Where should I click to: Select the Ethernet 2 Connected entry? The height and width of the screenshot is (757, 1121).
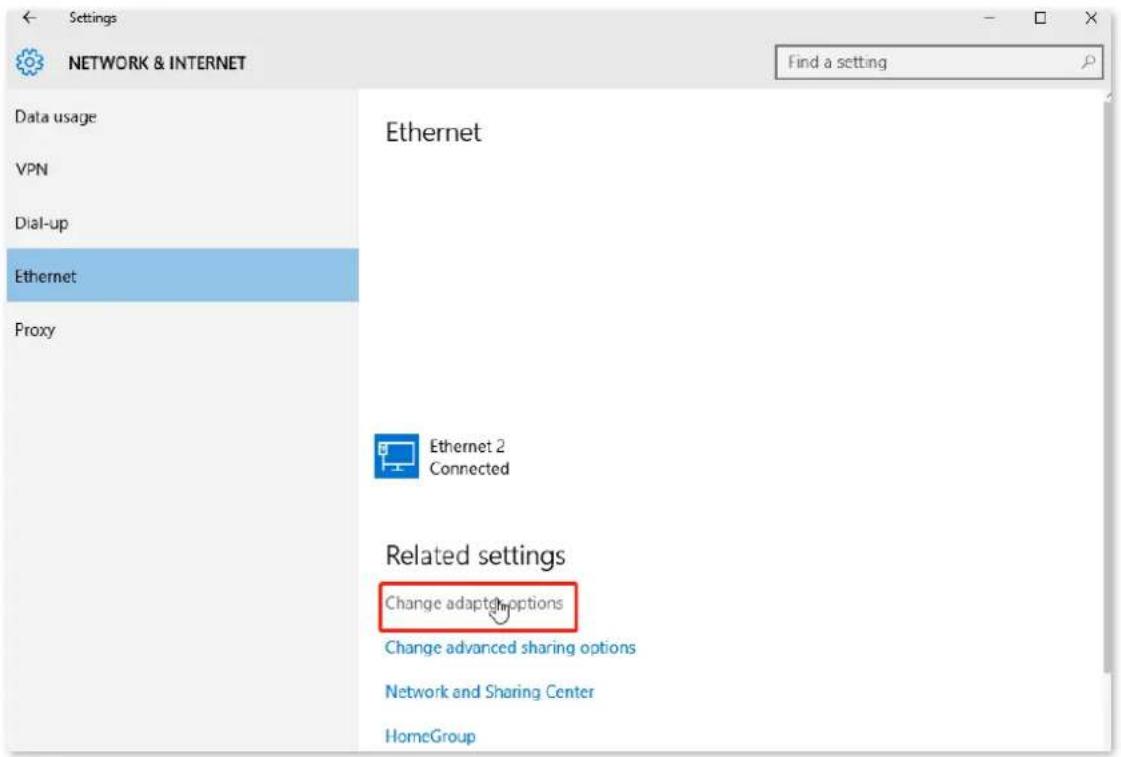pos(442,457)
